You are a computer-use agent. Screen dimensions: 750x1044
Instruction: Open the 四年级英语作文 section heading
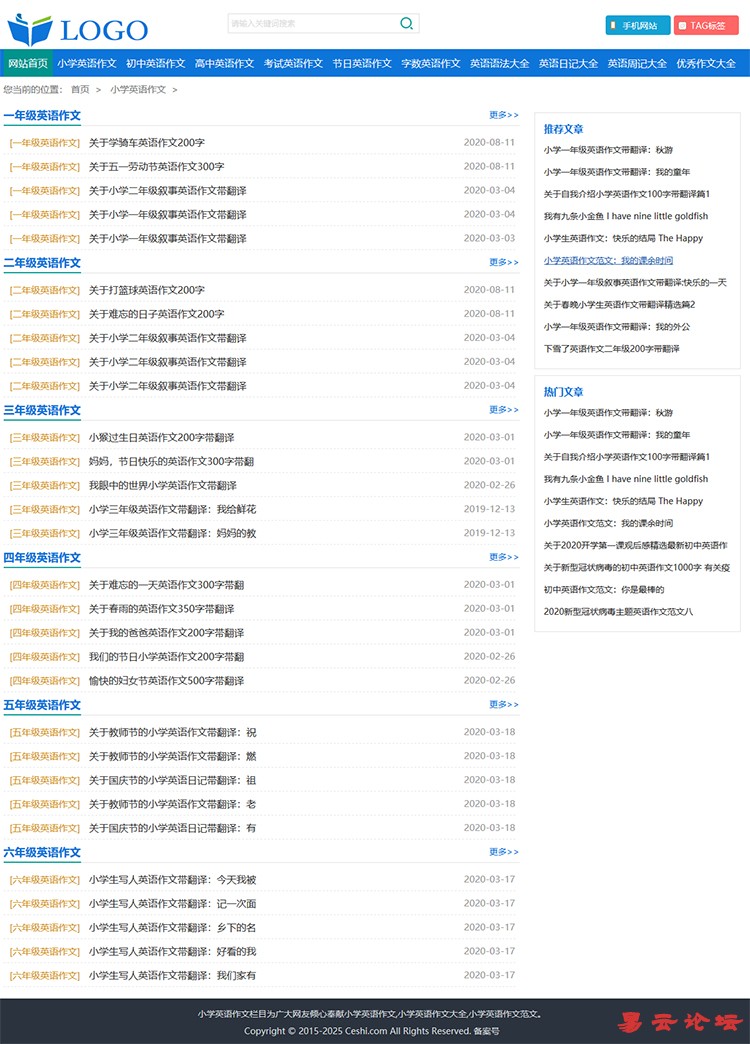pyautogui.click(x=42, y=557)
